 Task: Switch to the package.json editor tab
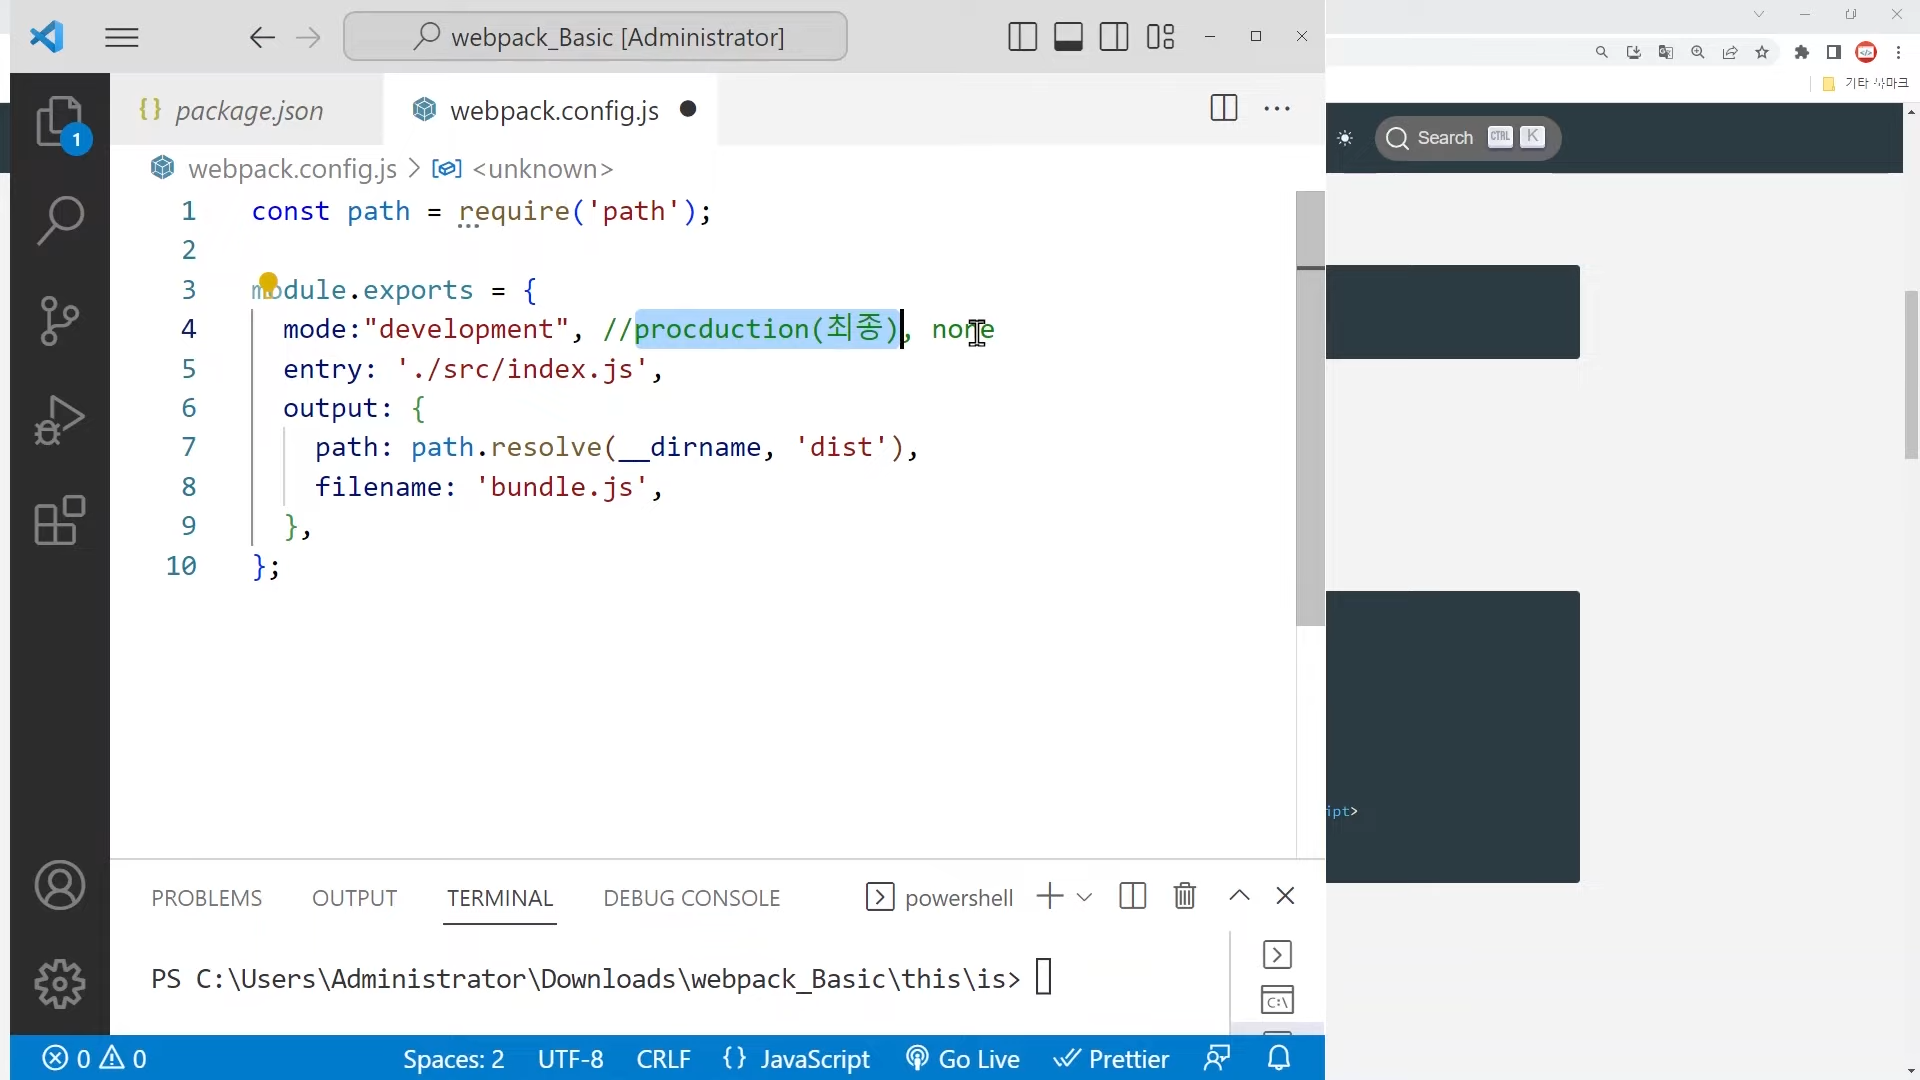point(248,110)
